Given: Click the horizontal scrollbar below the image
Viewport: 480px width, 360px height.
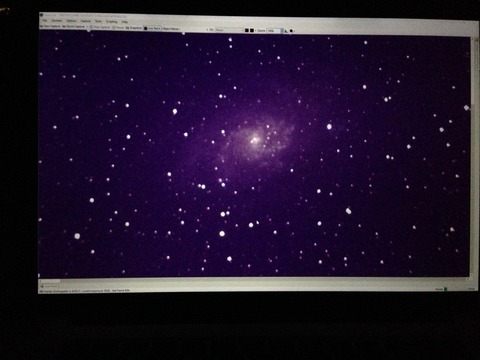Looking at the screenshot, I should point(253,280).
